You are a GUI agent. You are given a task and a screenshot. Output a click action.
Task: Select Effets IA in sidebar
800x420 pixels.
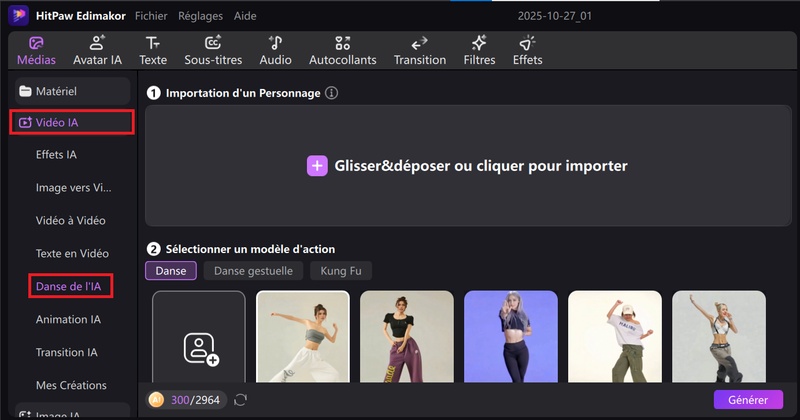56,155
